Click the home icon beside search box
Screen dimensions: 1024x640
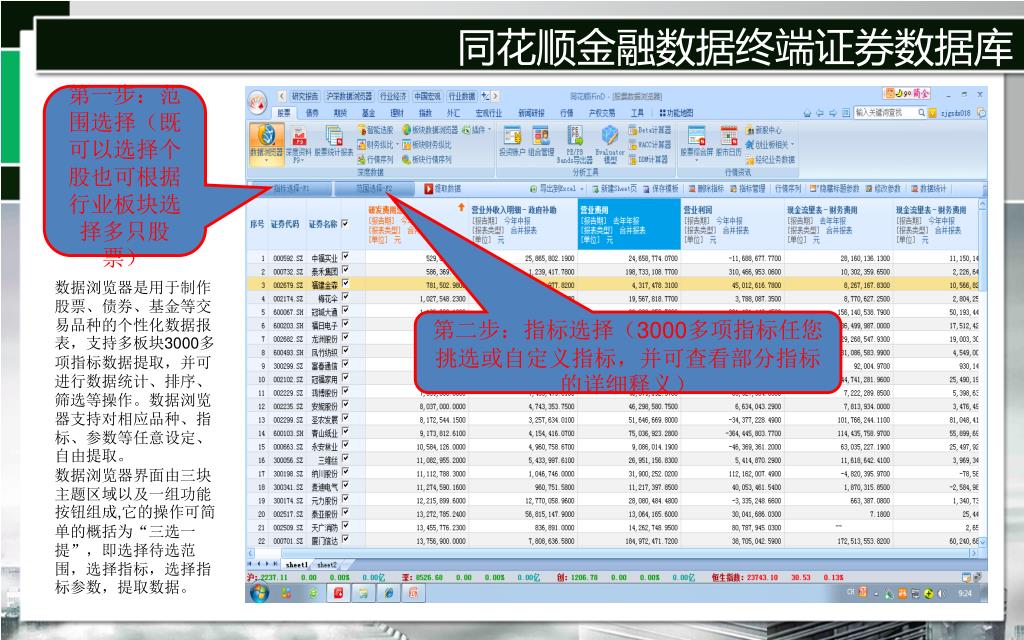pyautogui.click(x=808, y=113)
